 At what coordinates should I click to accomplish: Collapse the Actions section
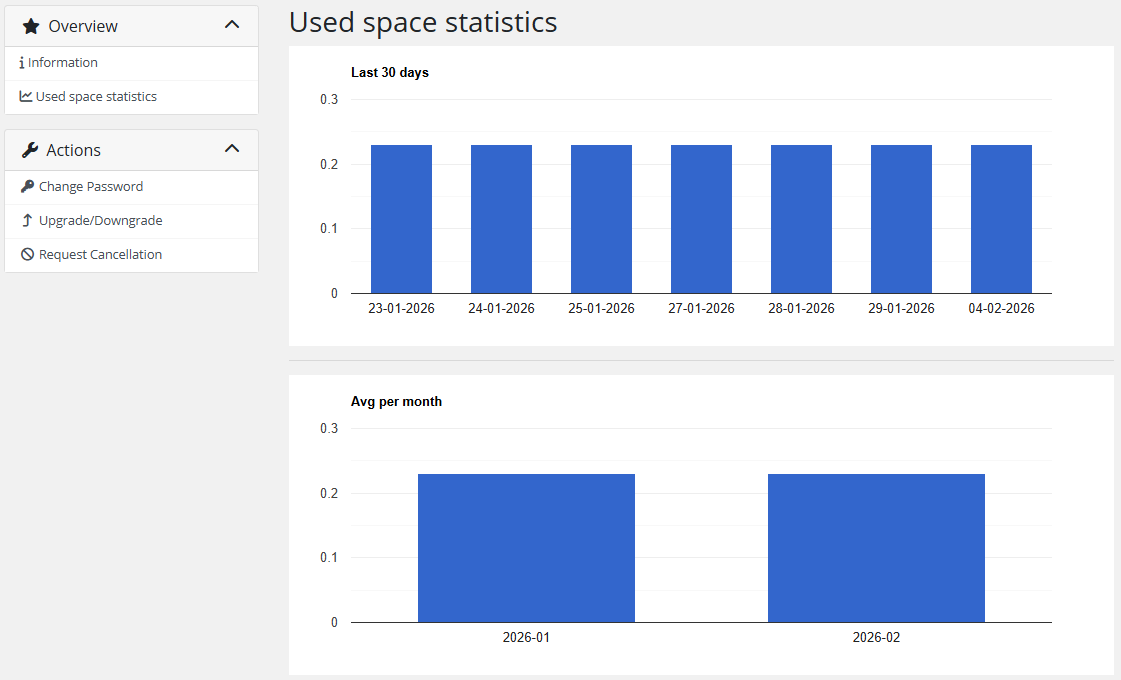(x=231, y=149)
